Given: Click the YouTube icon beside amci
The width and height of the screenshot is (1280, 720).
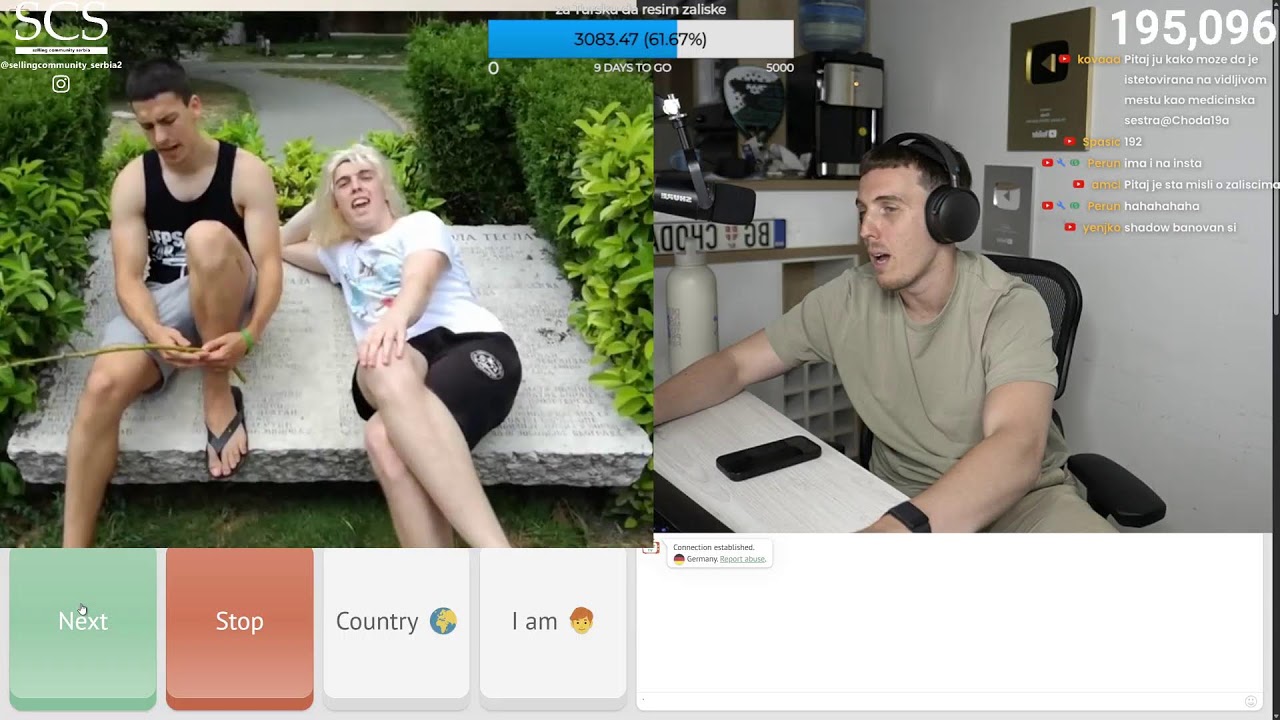Looking at the screenshot, I should point(1079,185).
